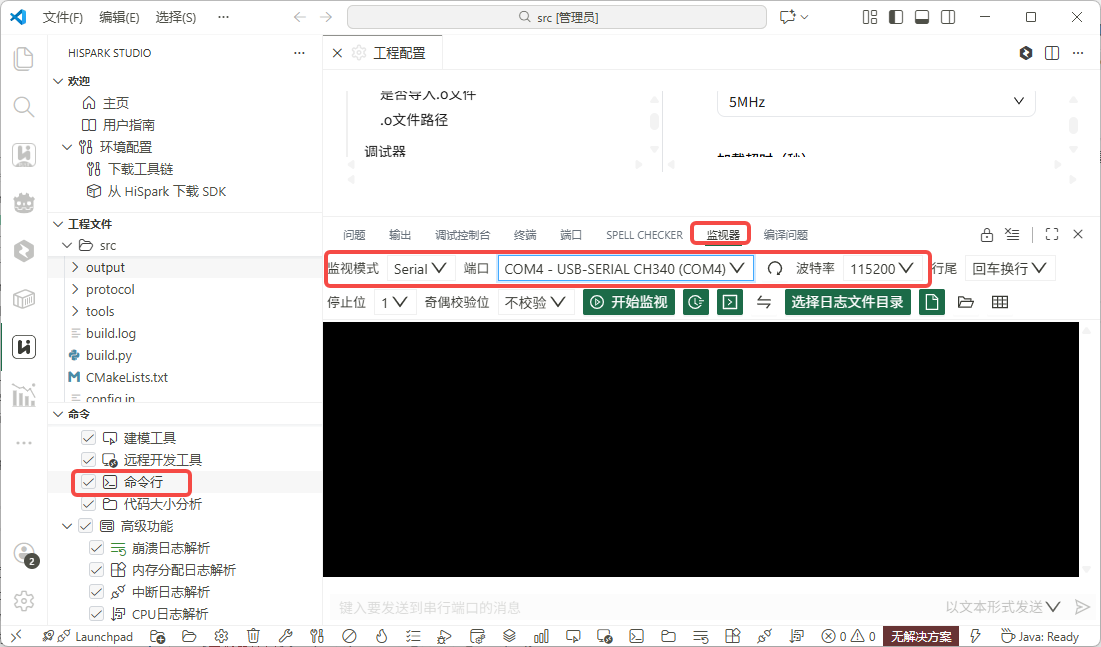This screenshot has height=647, width=1101.
Task: Open the 回车换行 line ending dropdown
Action: click(1009, 268)
